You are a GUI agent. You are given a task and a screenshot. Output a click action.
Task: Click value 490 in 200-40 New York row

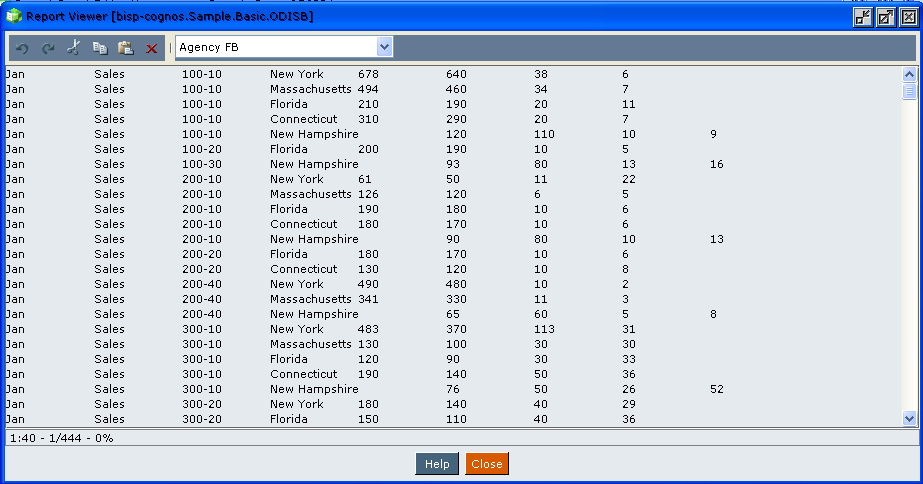(368, 284)
